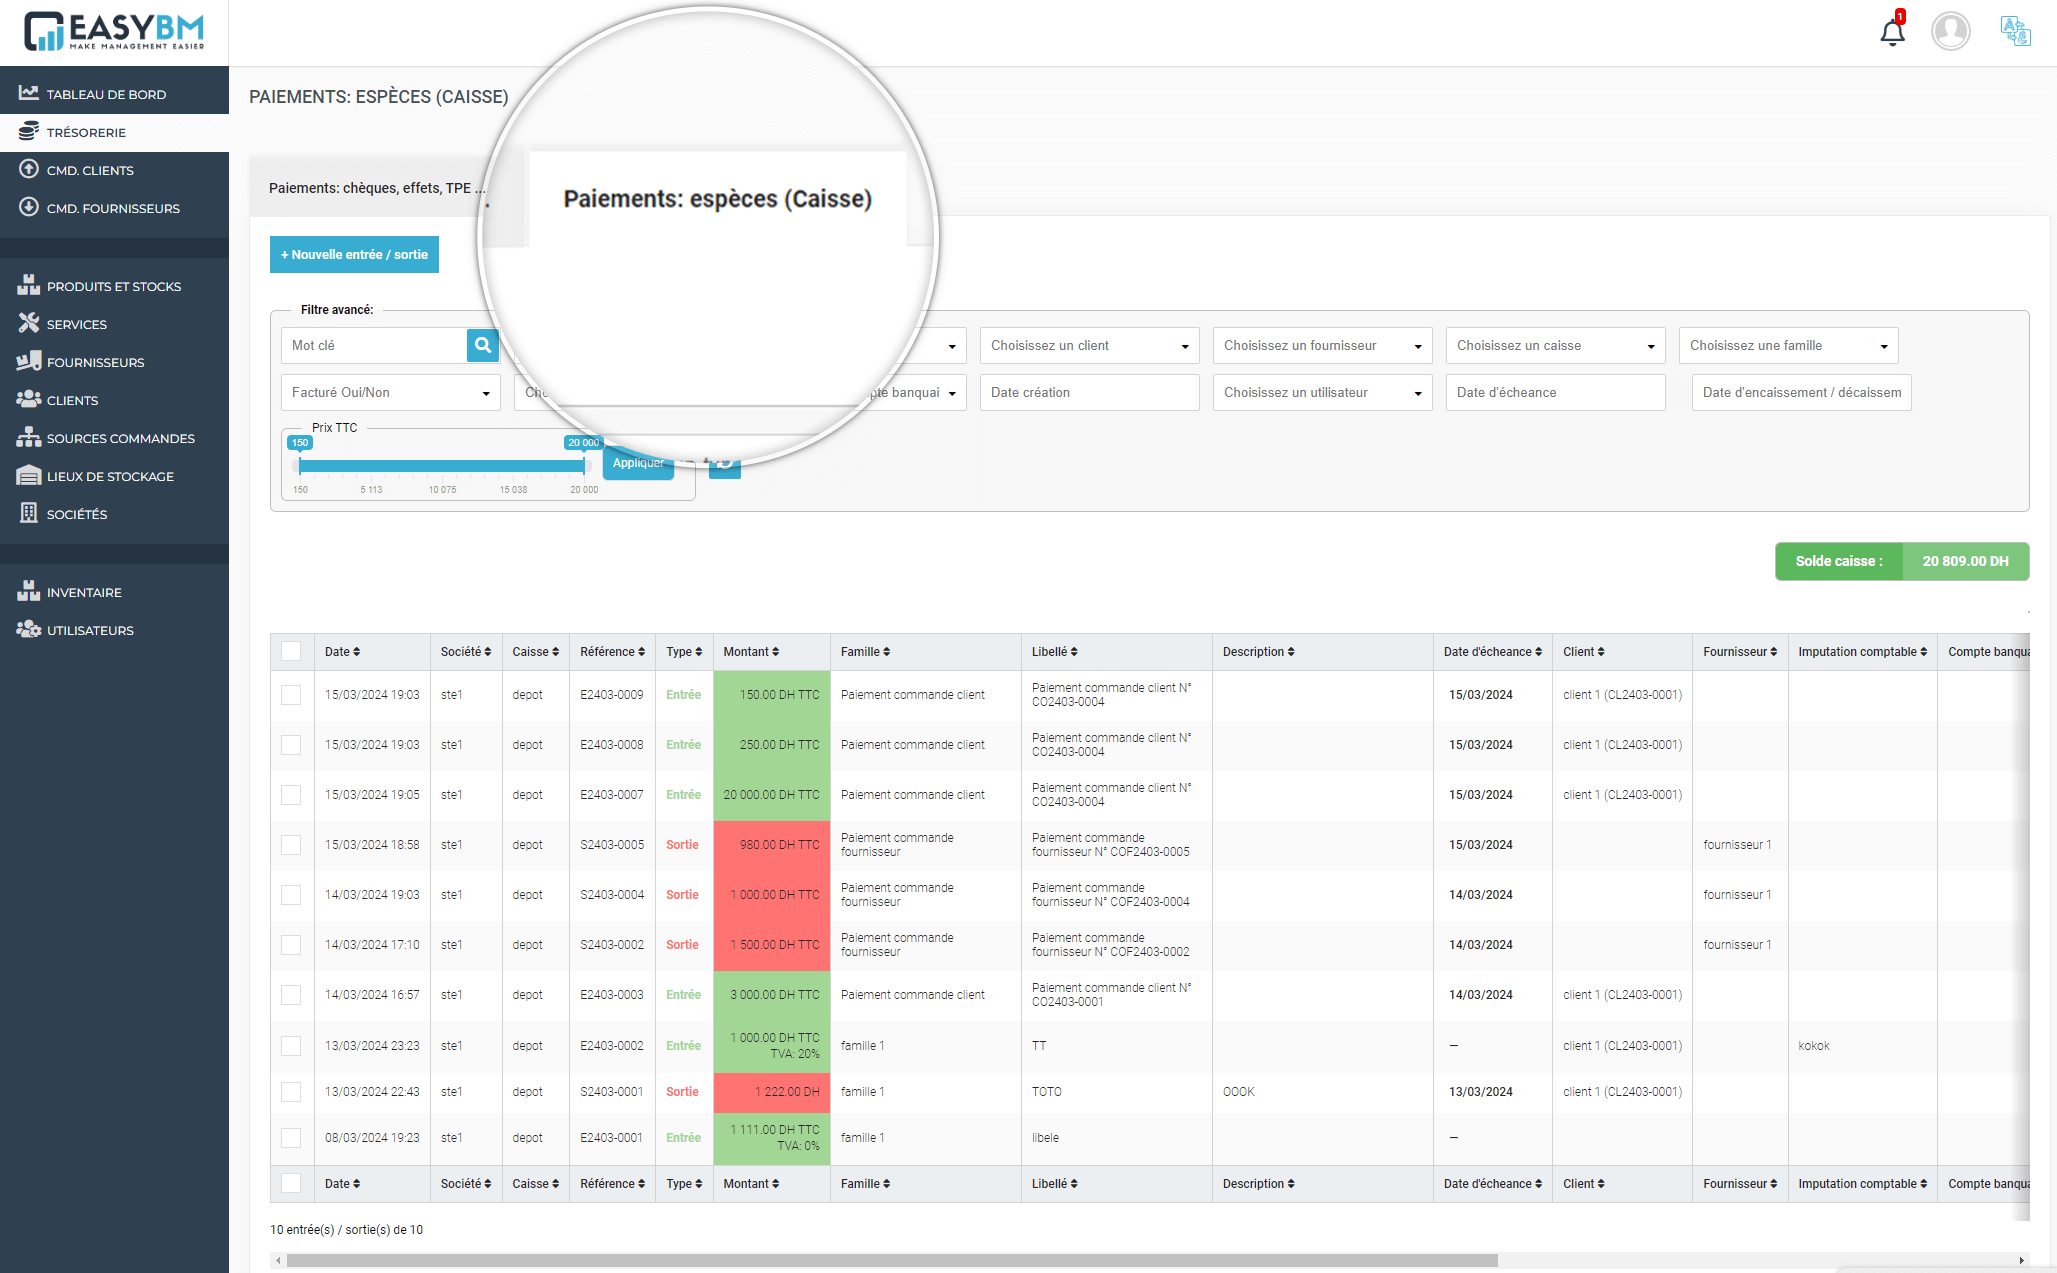Open the compte banquaire dropdown
Image resolution: width=2057 pixels, height=1273 pixels.
coord(915,392)
